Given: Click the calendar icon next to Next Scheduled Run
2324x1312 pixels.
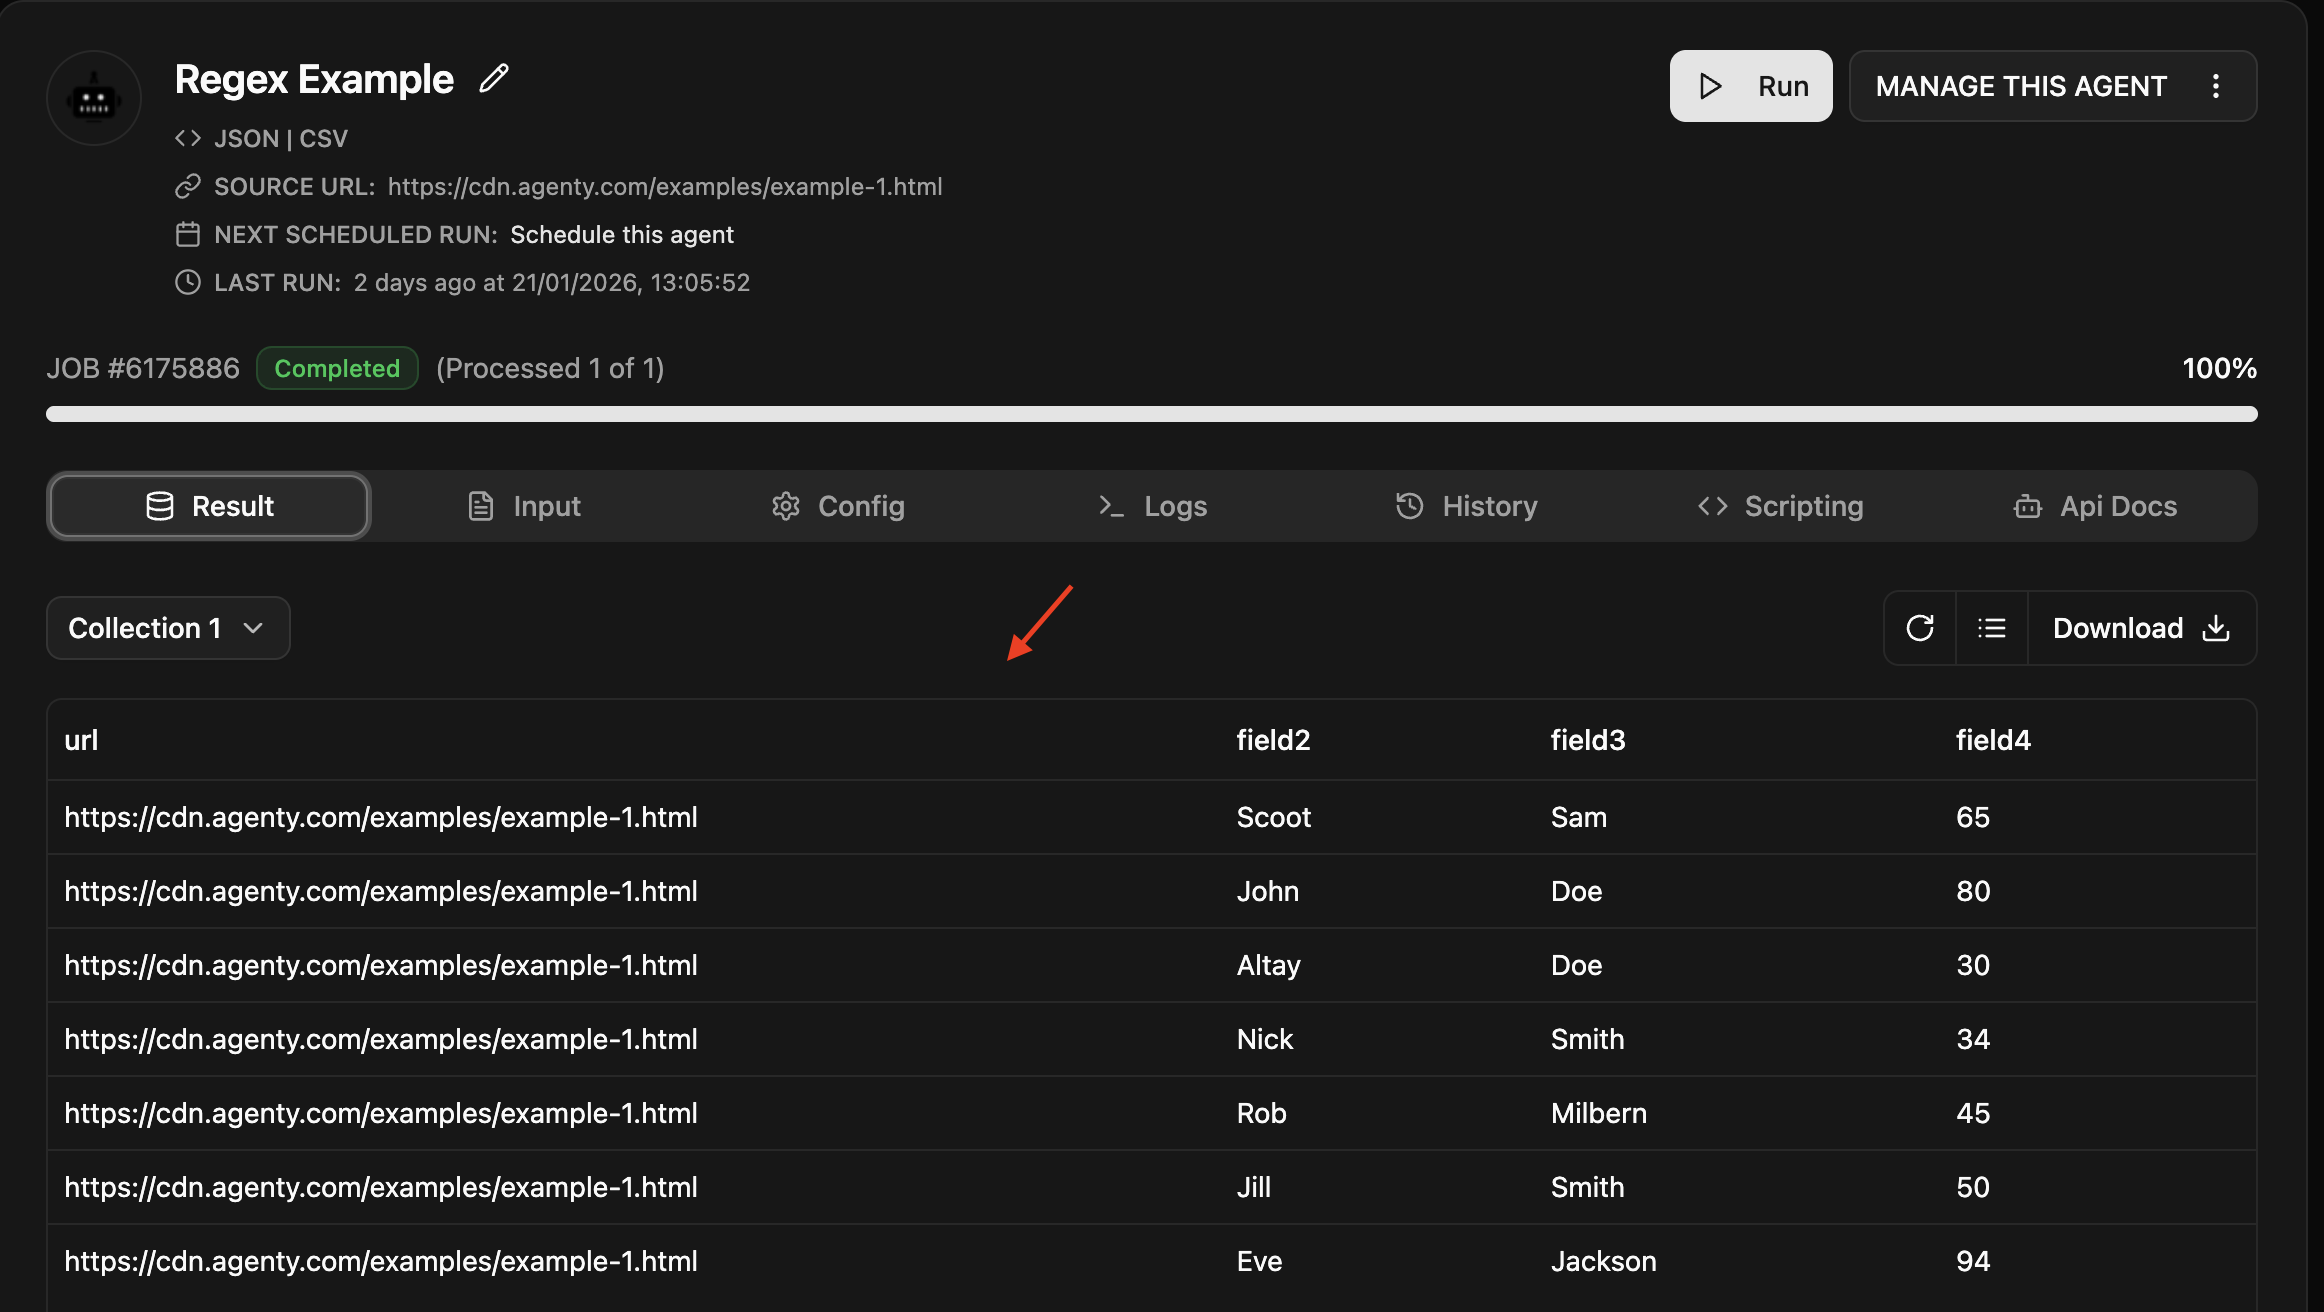Looking at the screenshot, I should [x=187, y=235].
